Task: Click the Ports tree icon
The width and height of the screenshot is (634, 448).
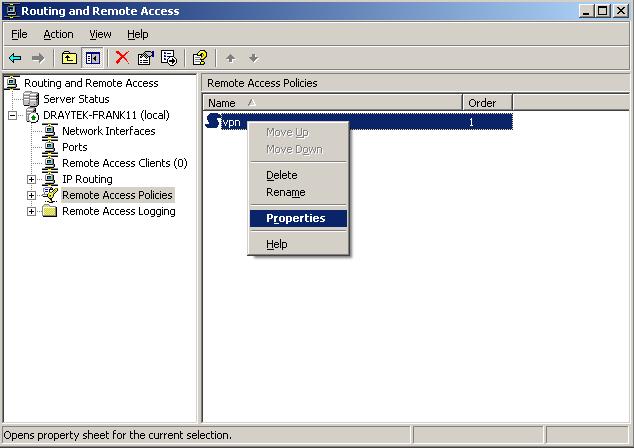Action: click(x=50, y=147)
